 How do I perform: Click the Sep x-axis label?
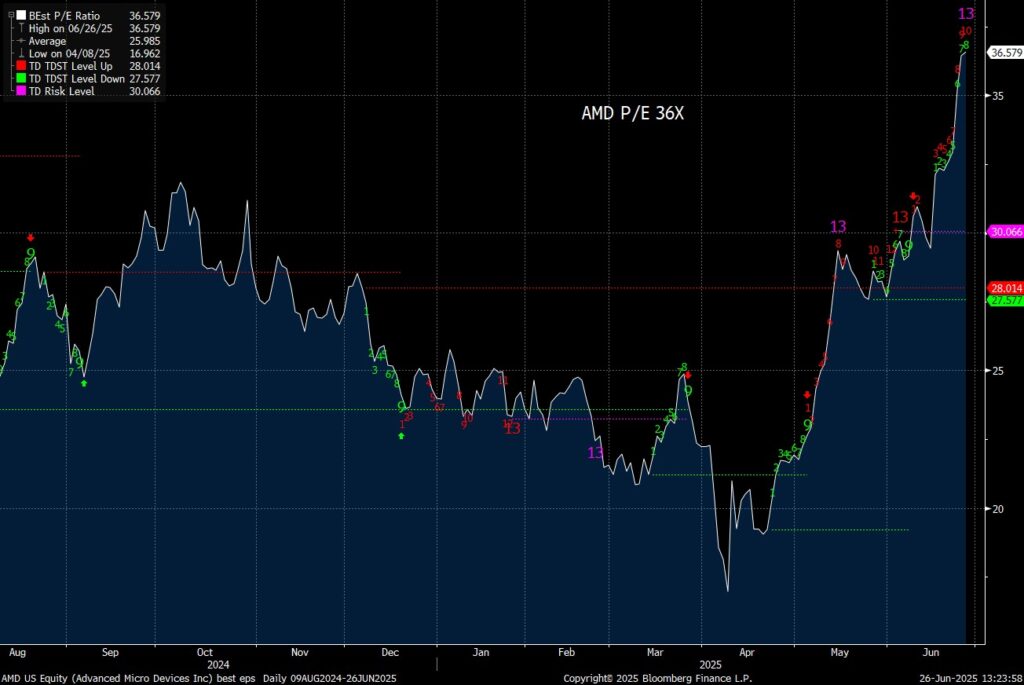110,652
